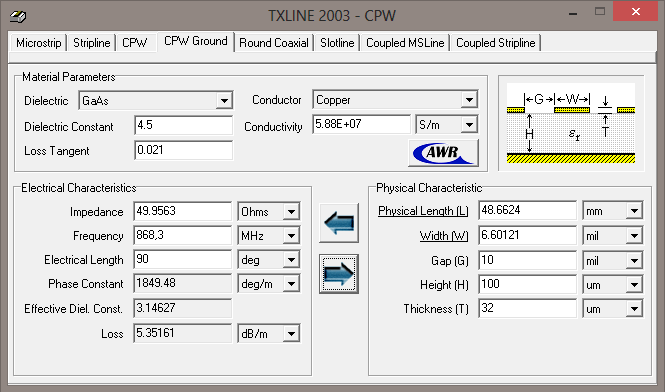Open the Height um unit dropdown
Image resolution: width=665 pixels, height=392 pixels.
tap(634, 285)
